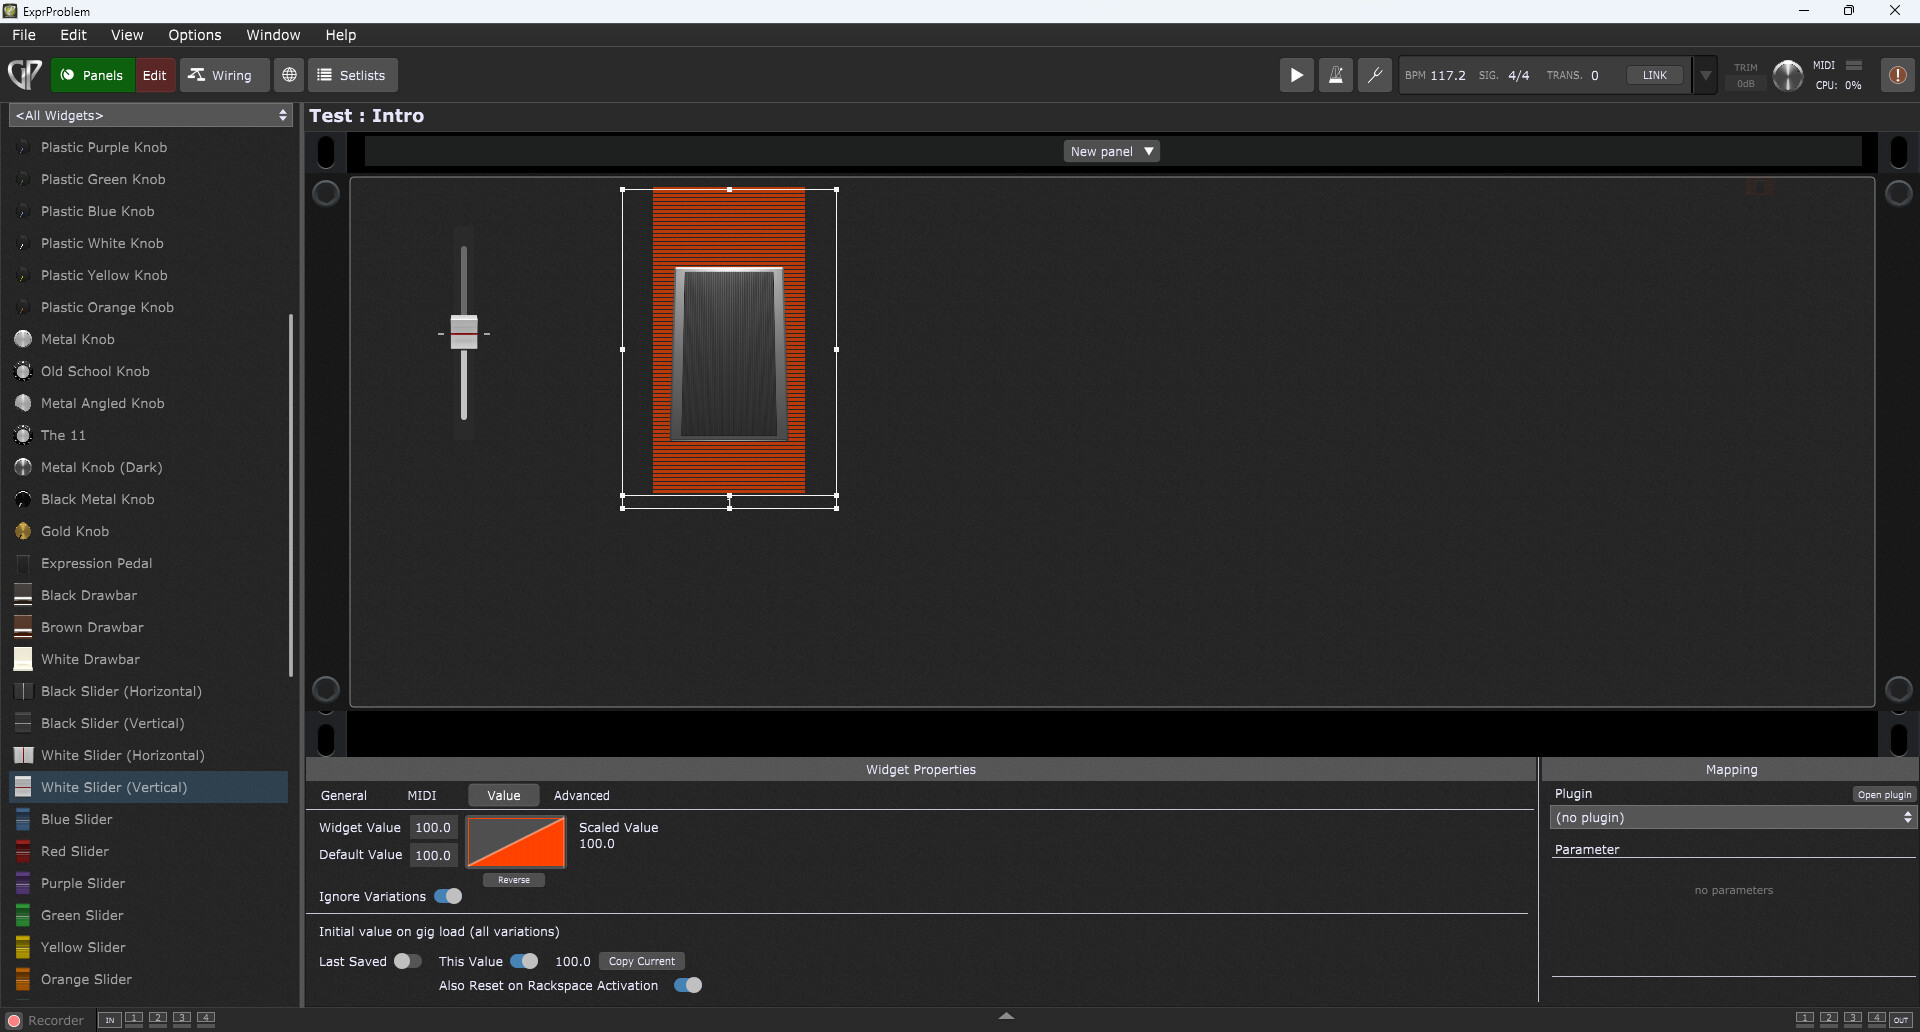Switch to the MIDI properties tab

click(x=421, y=795)
